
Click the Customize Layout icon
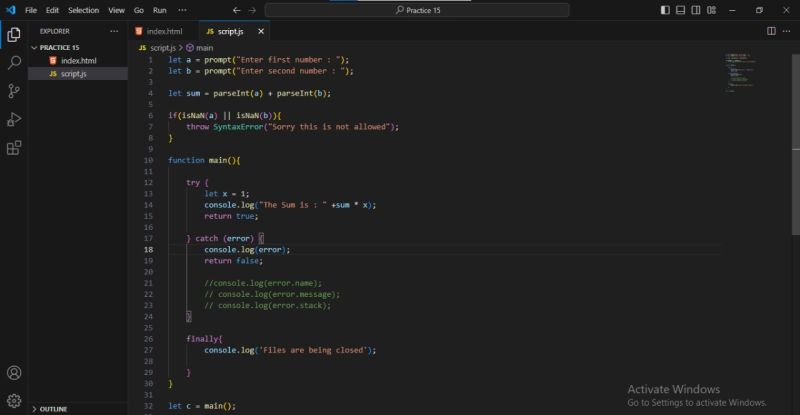pyautogui.click(x=711, y=10)
